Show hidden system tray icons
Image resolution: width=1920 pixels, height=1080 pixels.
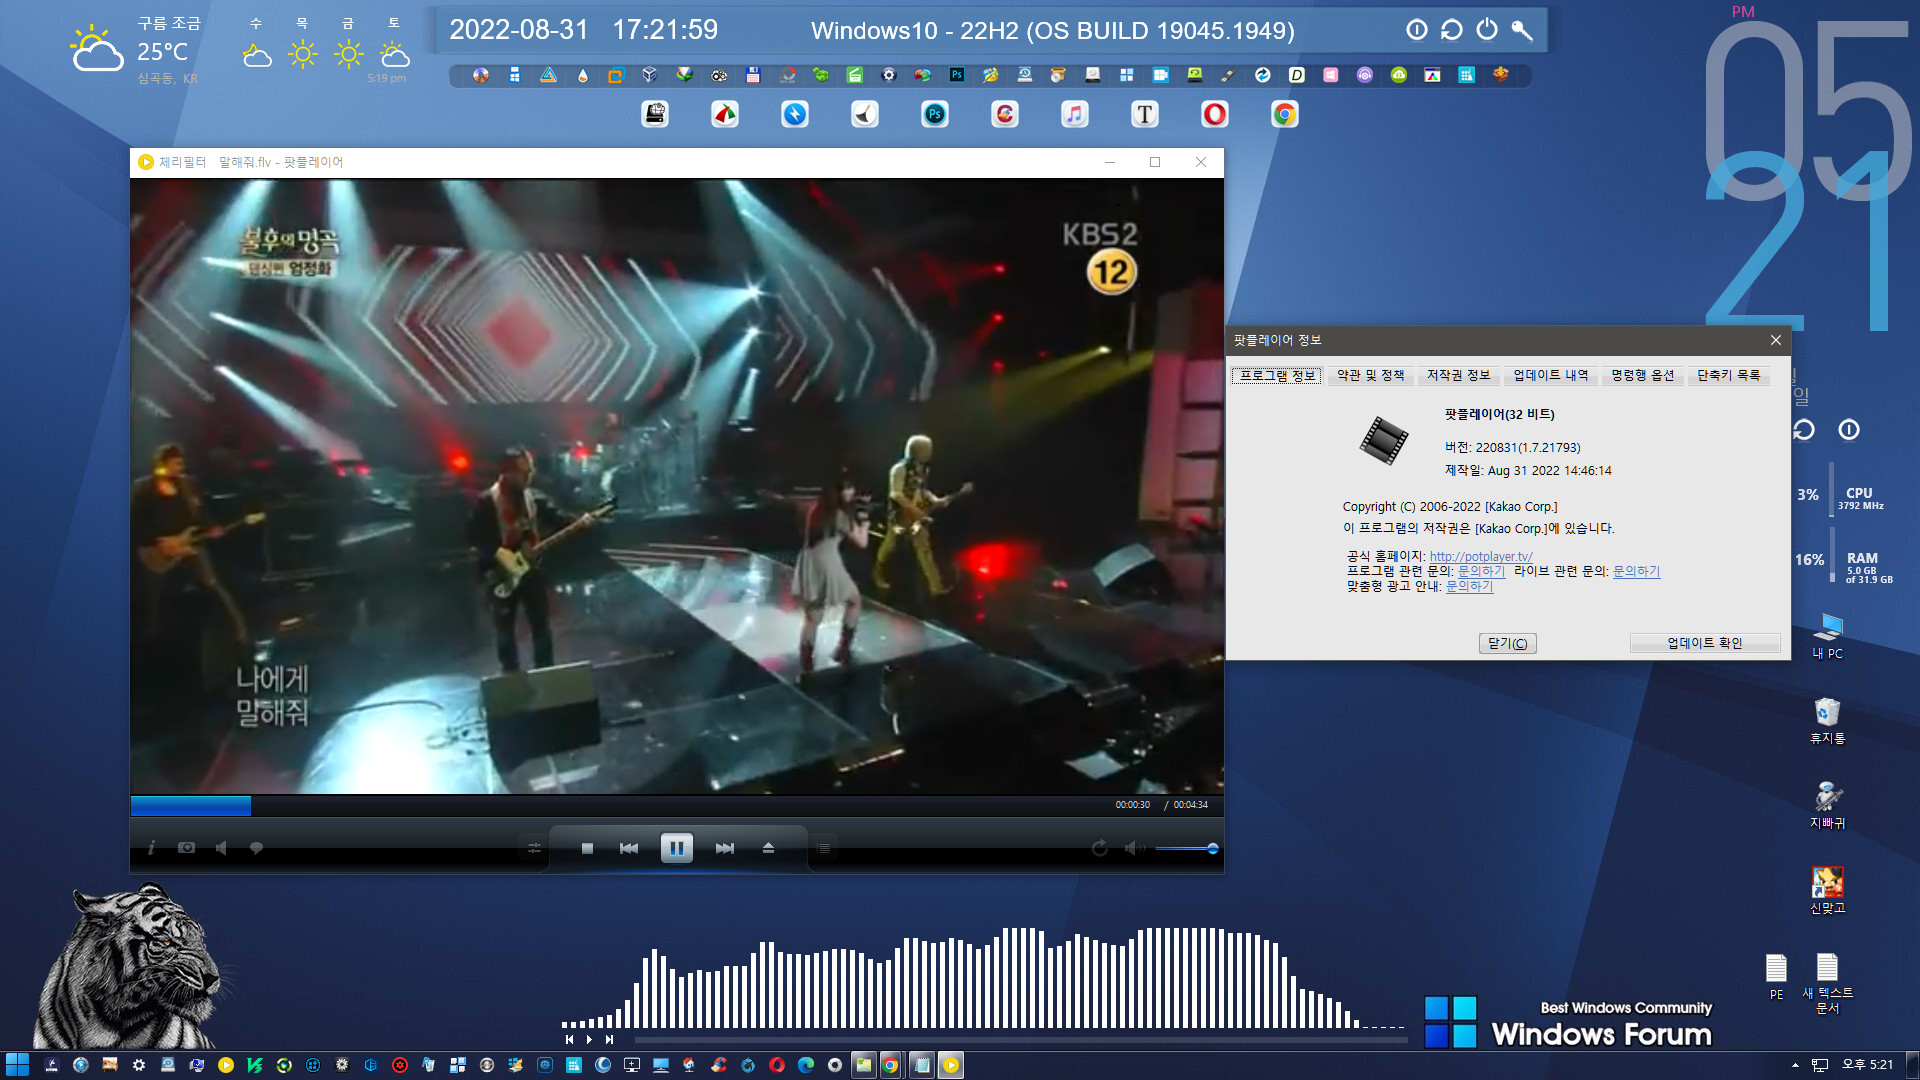pyautogui.click(x=1795, y=1066)
